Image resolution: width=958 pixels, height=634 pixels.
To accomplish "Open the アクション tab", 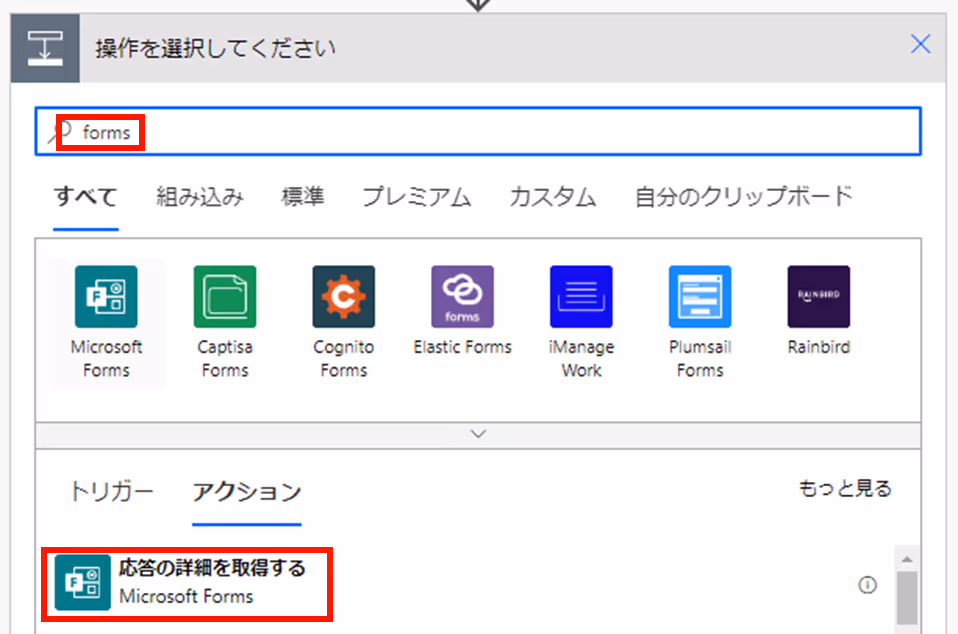I will [247, 492].
